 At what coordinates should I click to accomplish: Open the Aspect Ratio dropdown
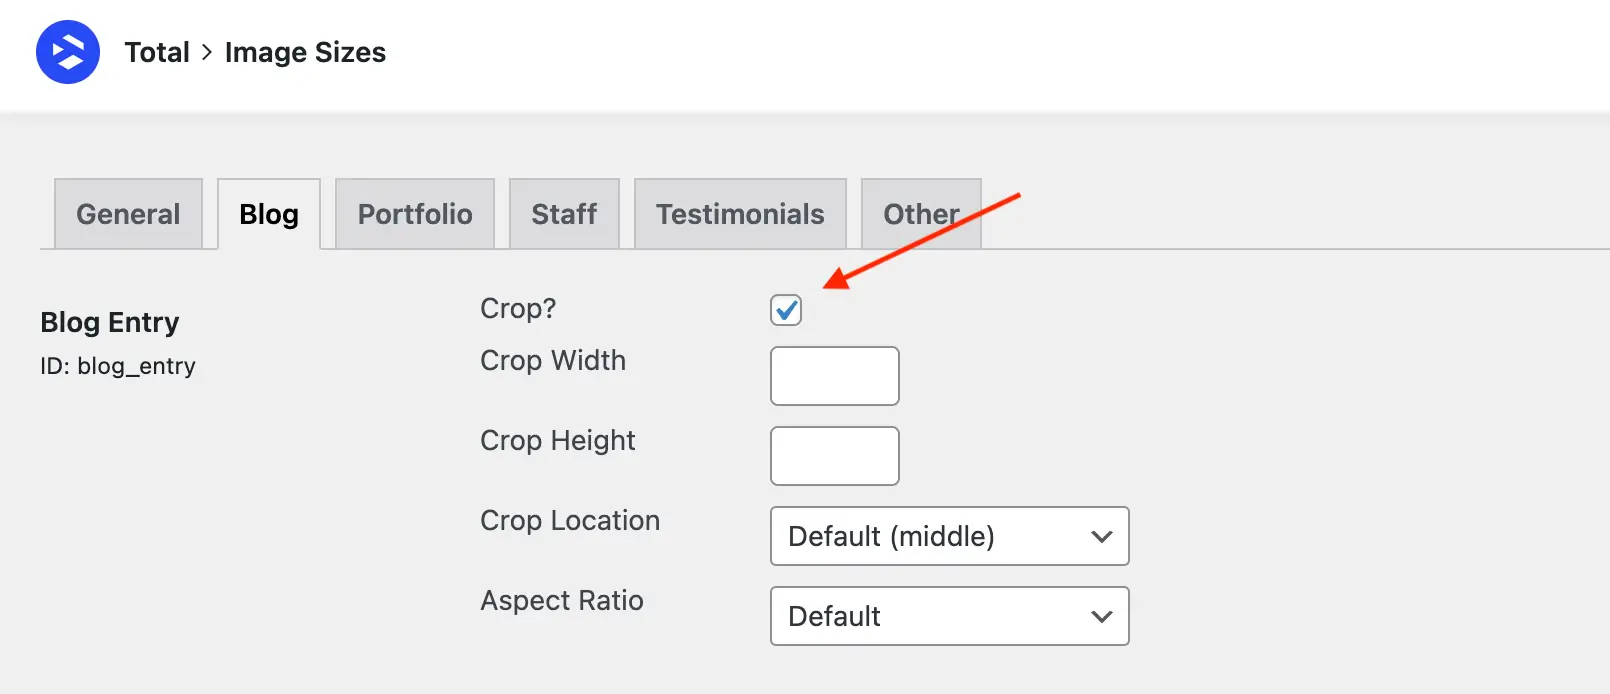[950, 616]
